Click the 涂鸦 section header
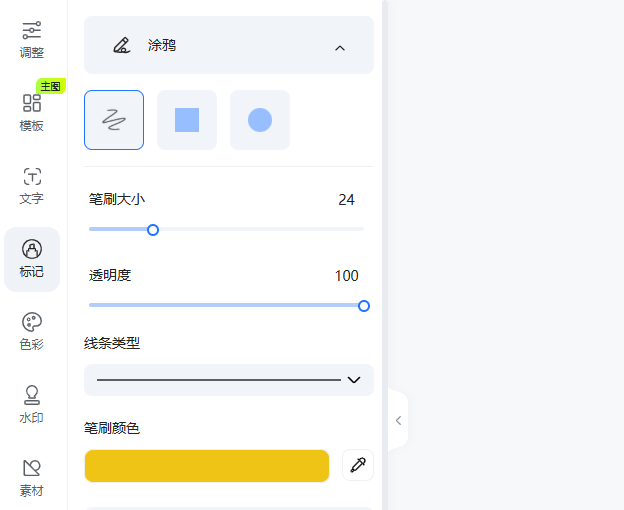Image resolution: width=624 pixels, height=510 pixels. tap(229, 45)
